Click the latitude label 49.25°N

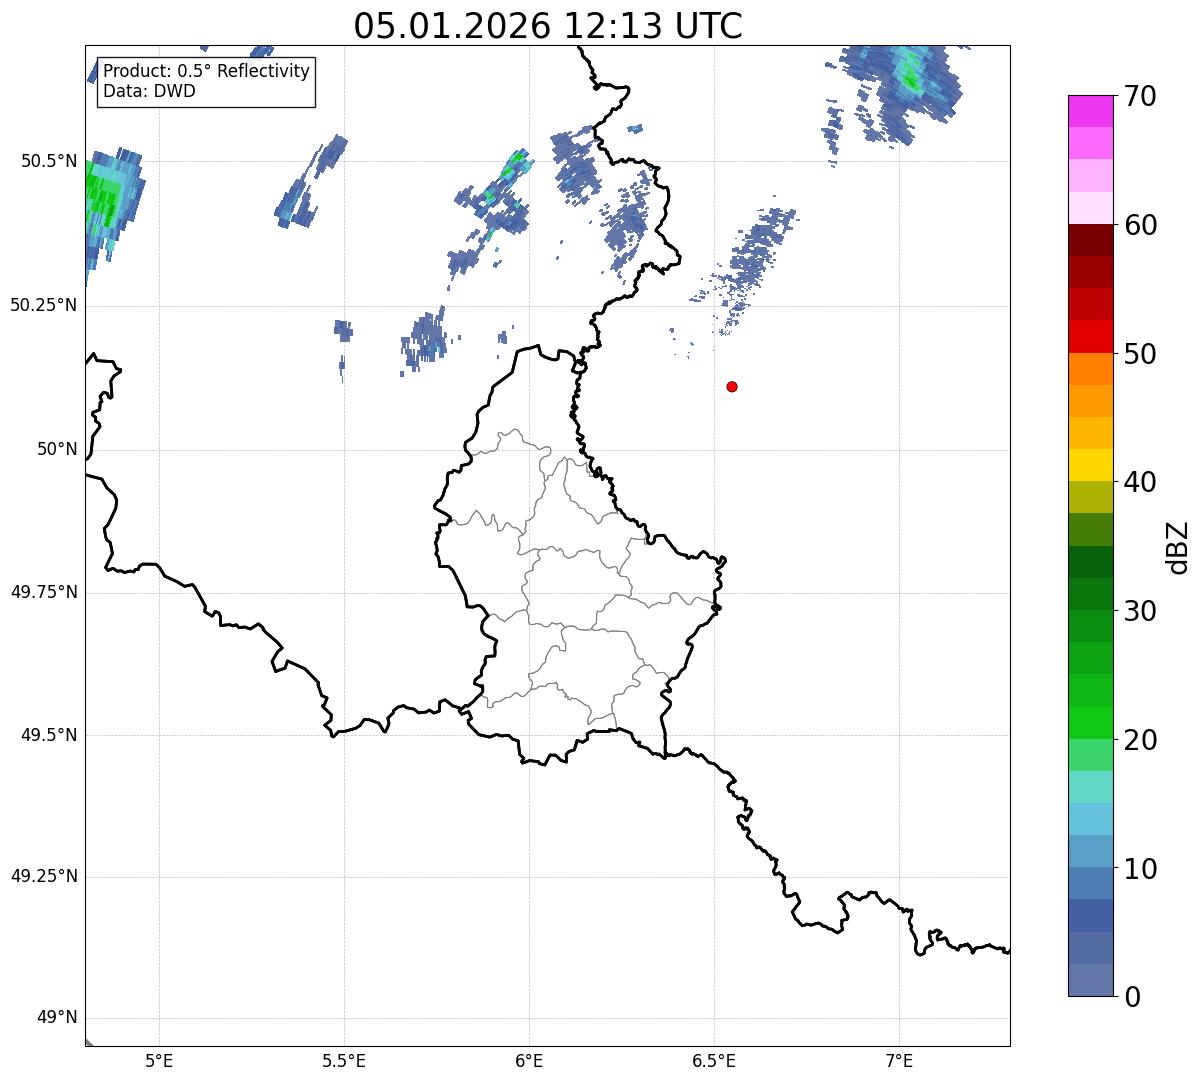coord(44,877)
